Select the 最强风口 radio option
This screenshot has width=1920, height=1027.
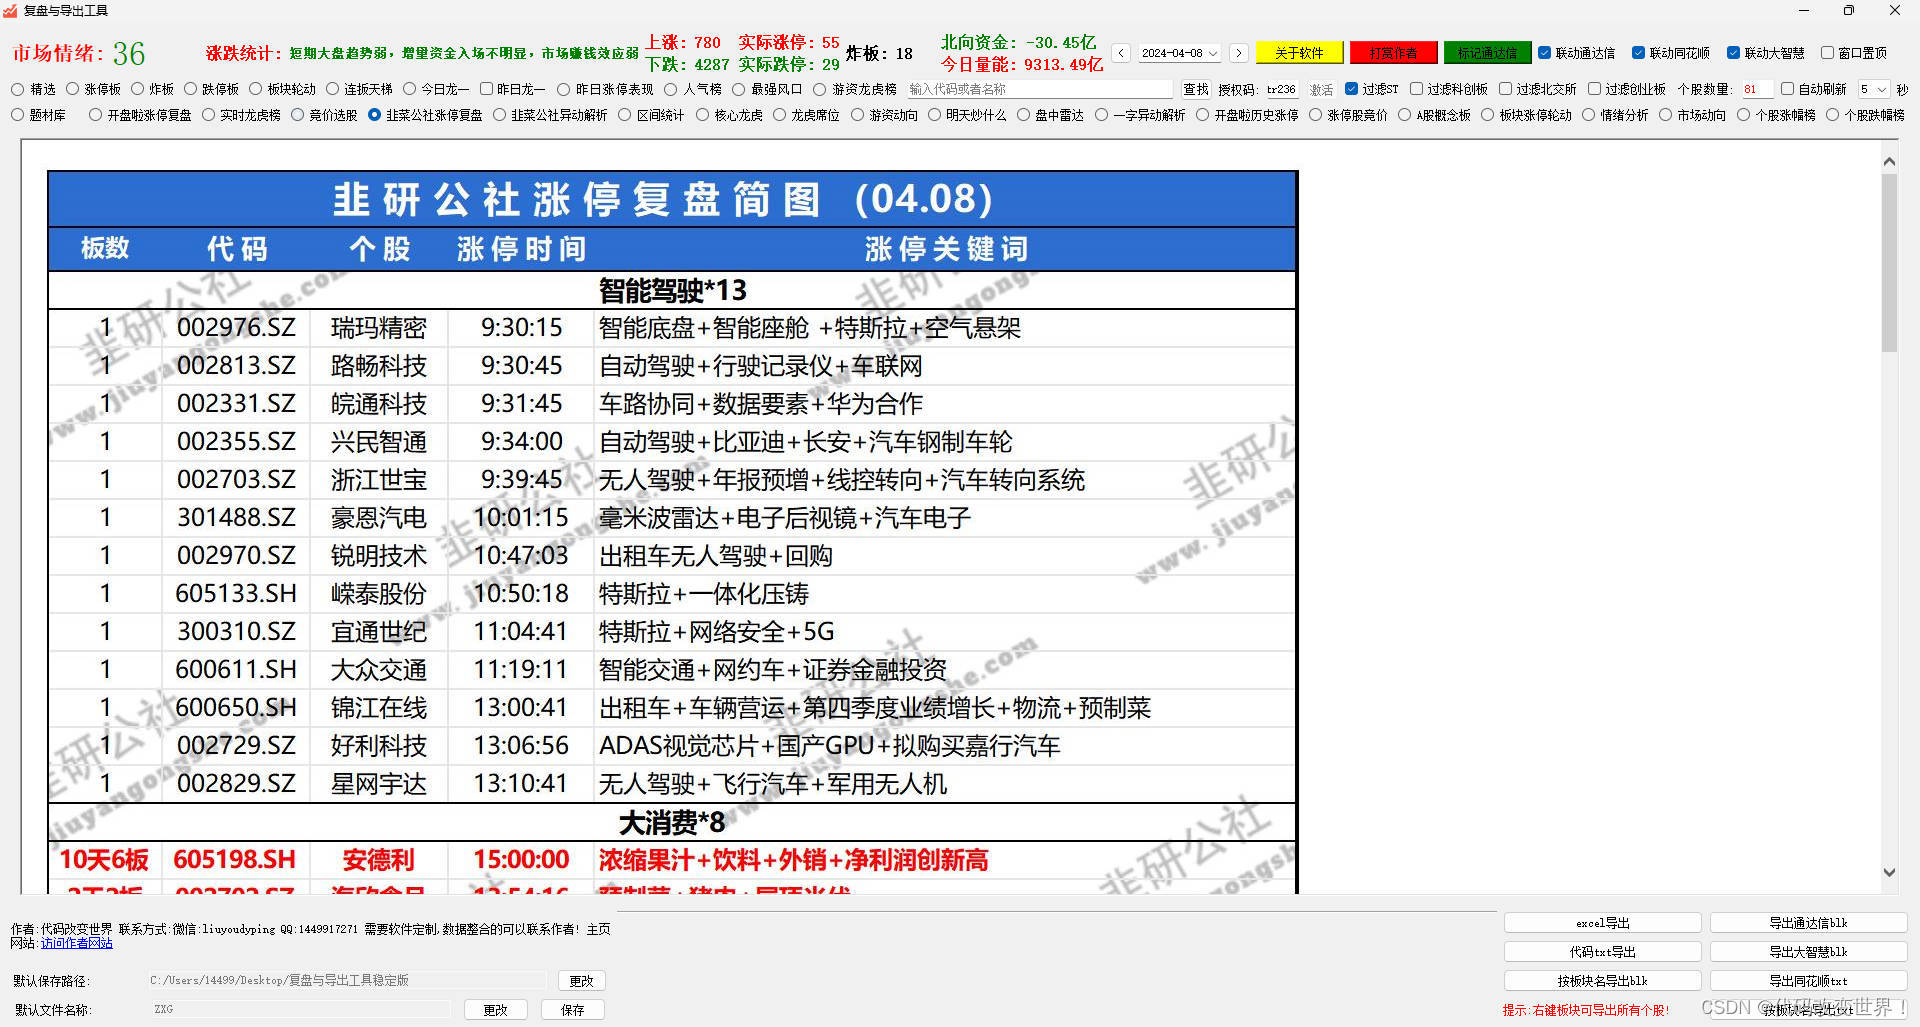739,89
